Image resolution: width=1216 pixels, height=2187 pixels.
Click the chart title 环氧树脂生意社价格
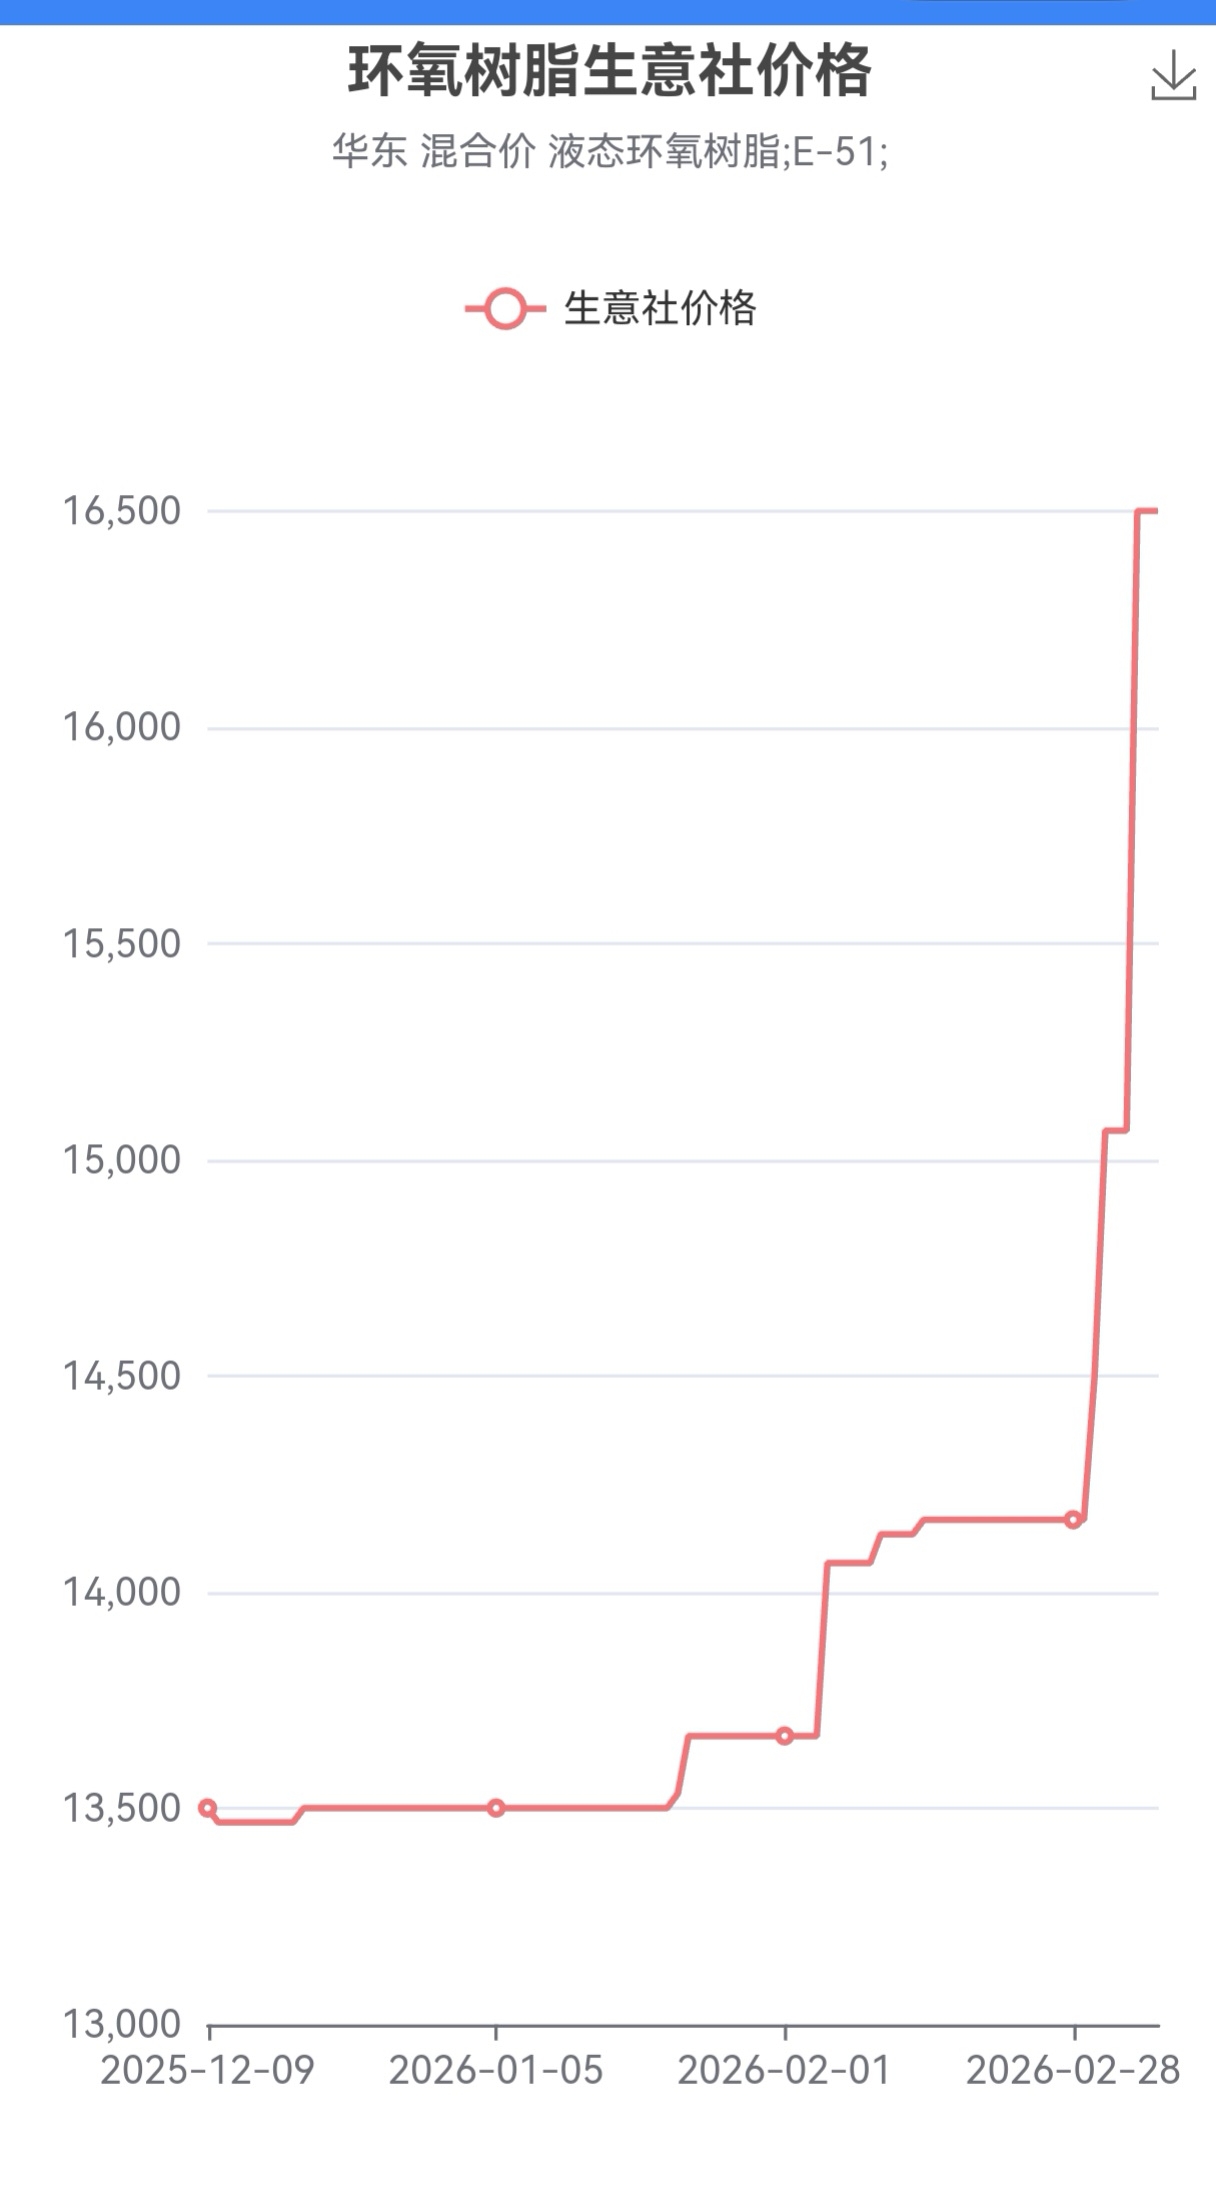point(609,72)
